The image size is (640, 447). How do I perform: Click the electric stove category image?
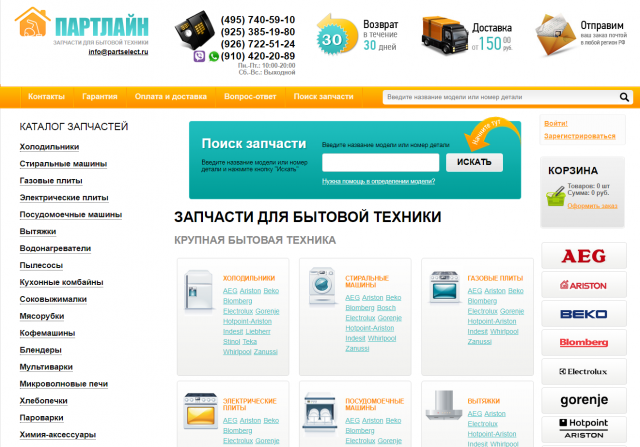tap(200, 411)
